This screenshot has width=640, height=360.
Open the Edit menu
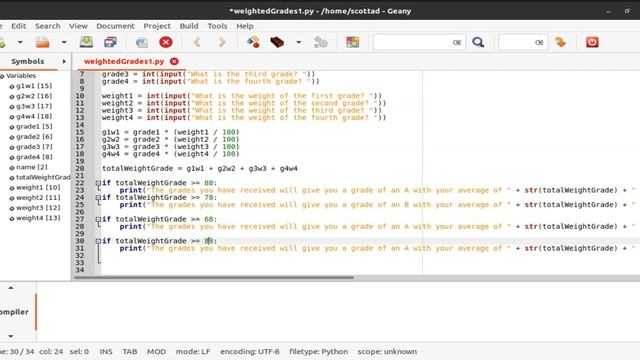point(18,26)
